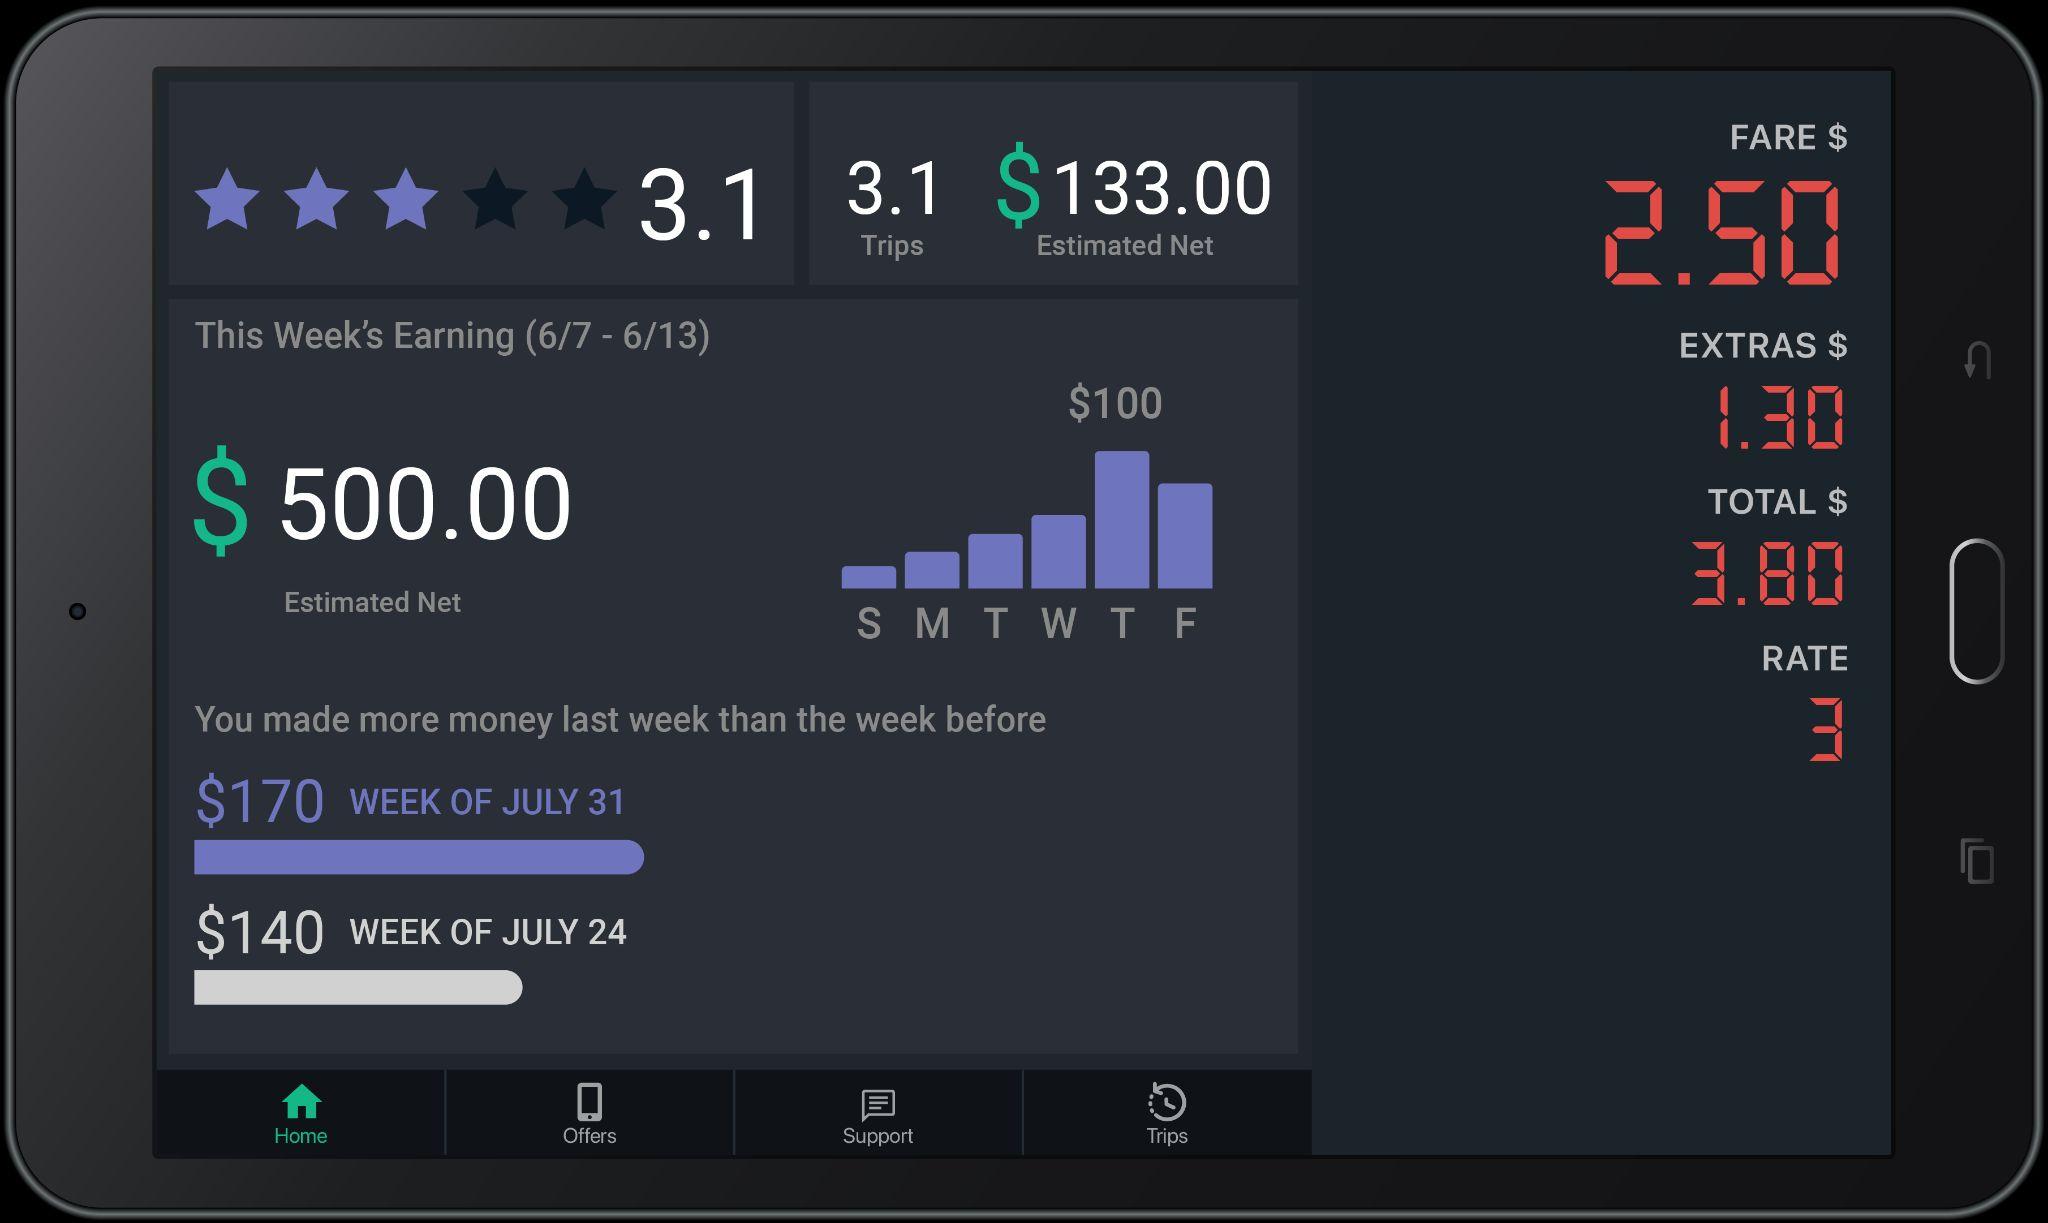Select the Sunday bar in earnings chart

868,577
